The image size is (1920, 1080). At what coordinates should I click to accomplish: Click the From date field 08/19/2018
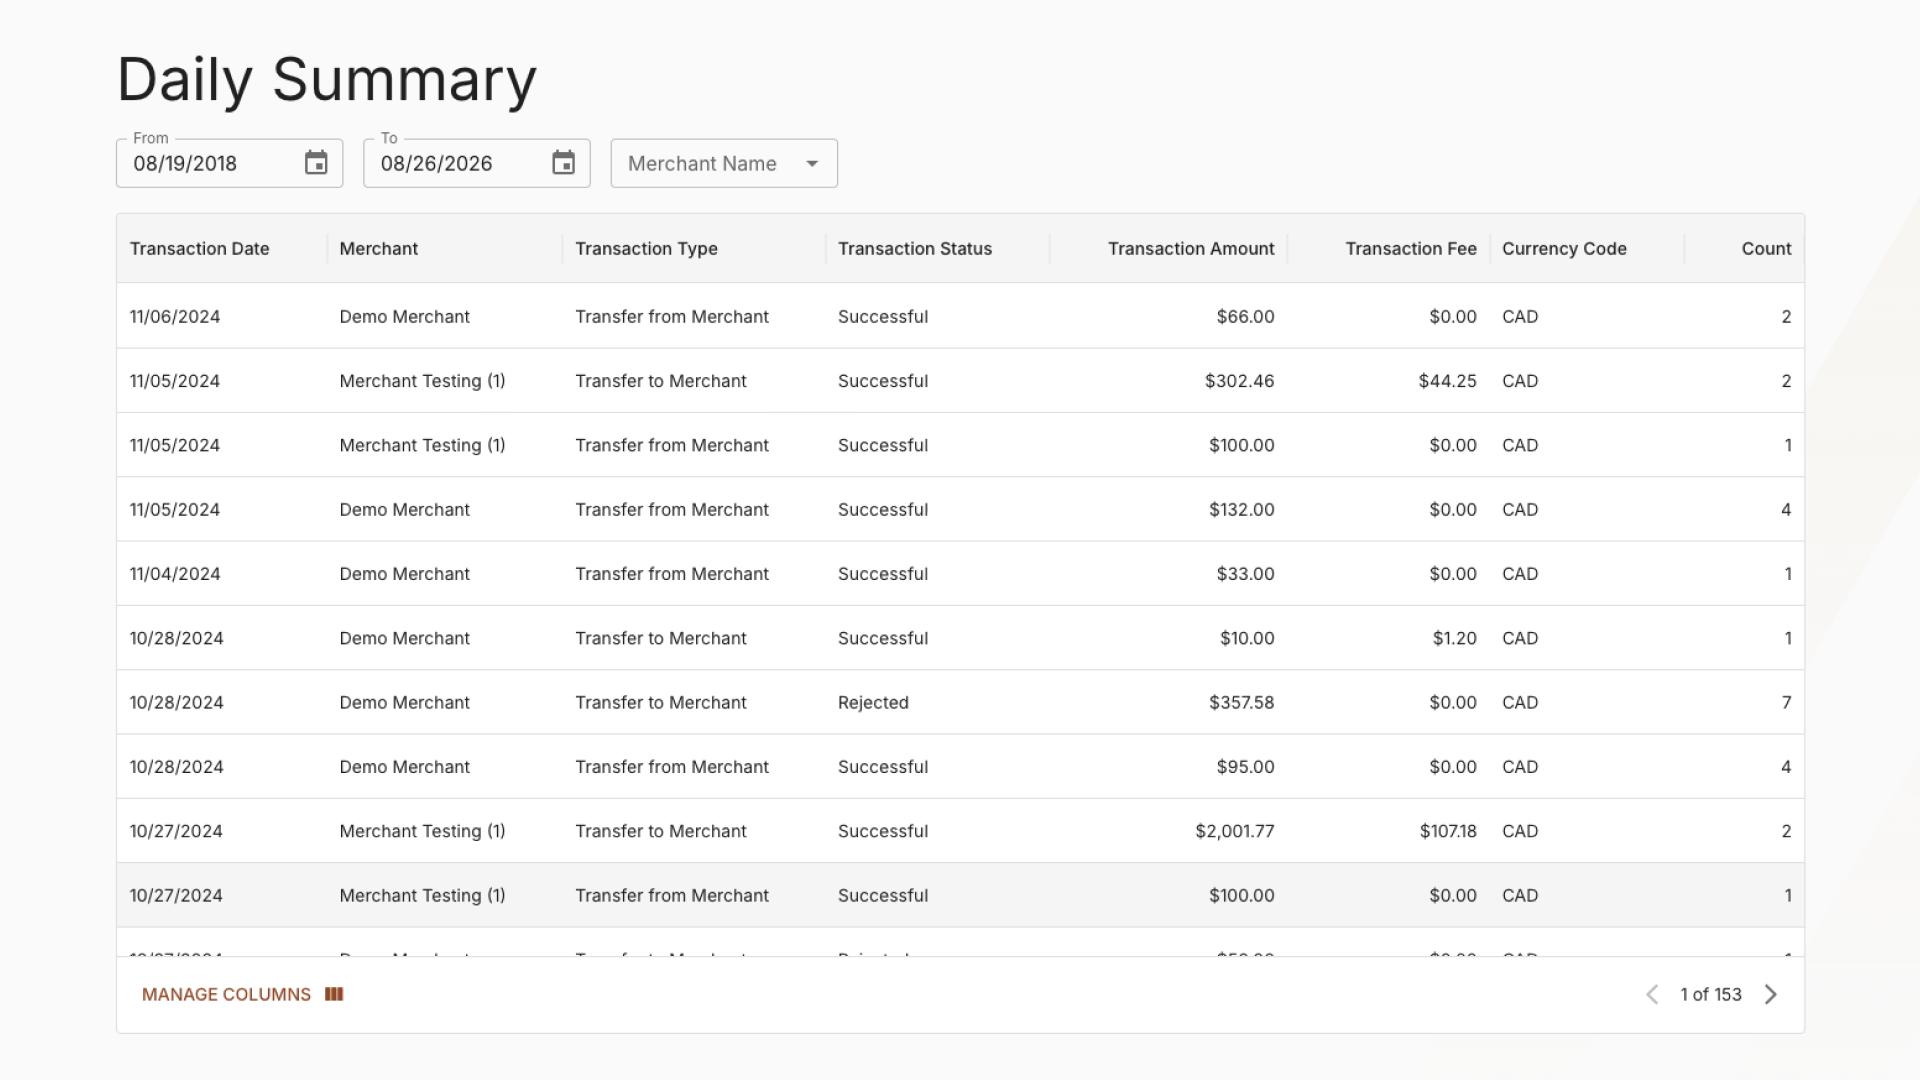point(229,163)
